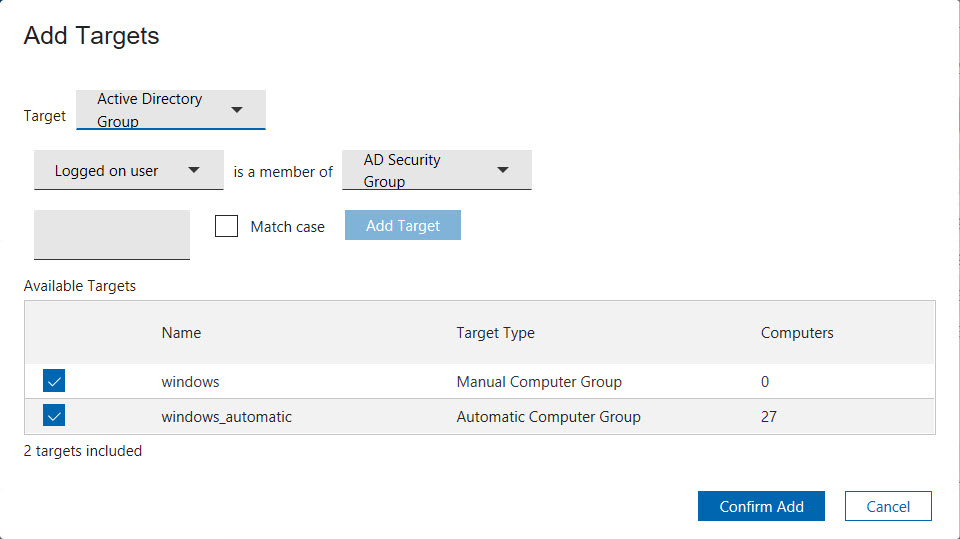This screenshot has width=960, height=539.
Task: Click the Target Type column header
Action: (495, 333)
